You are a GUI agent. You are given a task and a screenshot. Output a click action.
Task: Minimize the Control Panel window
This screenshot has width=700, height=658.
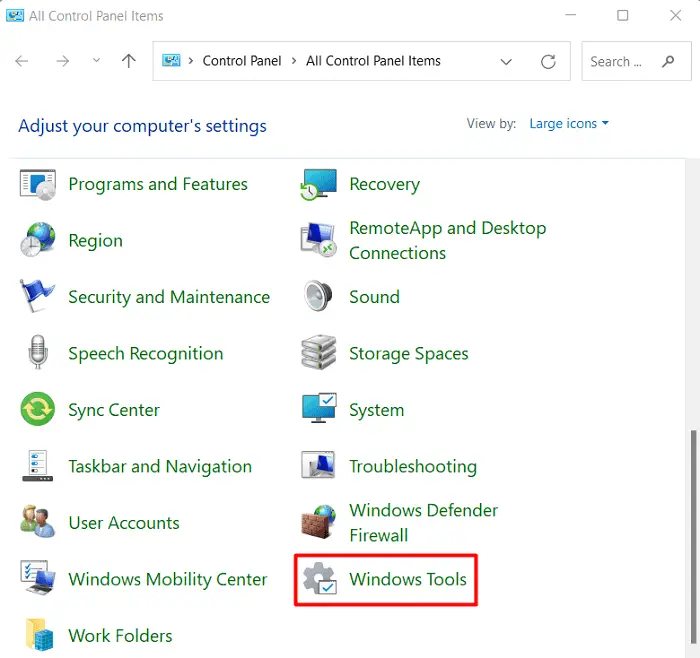point(571,15)
